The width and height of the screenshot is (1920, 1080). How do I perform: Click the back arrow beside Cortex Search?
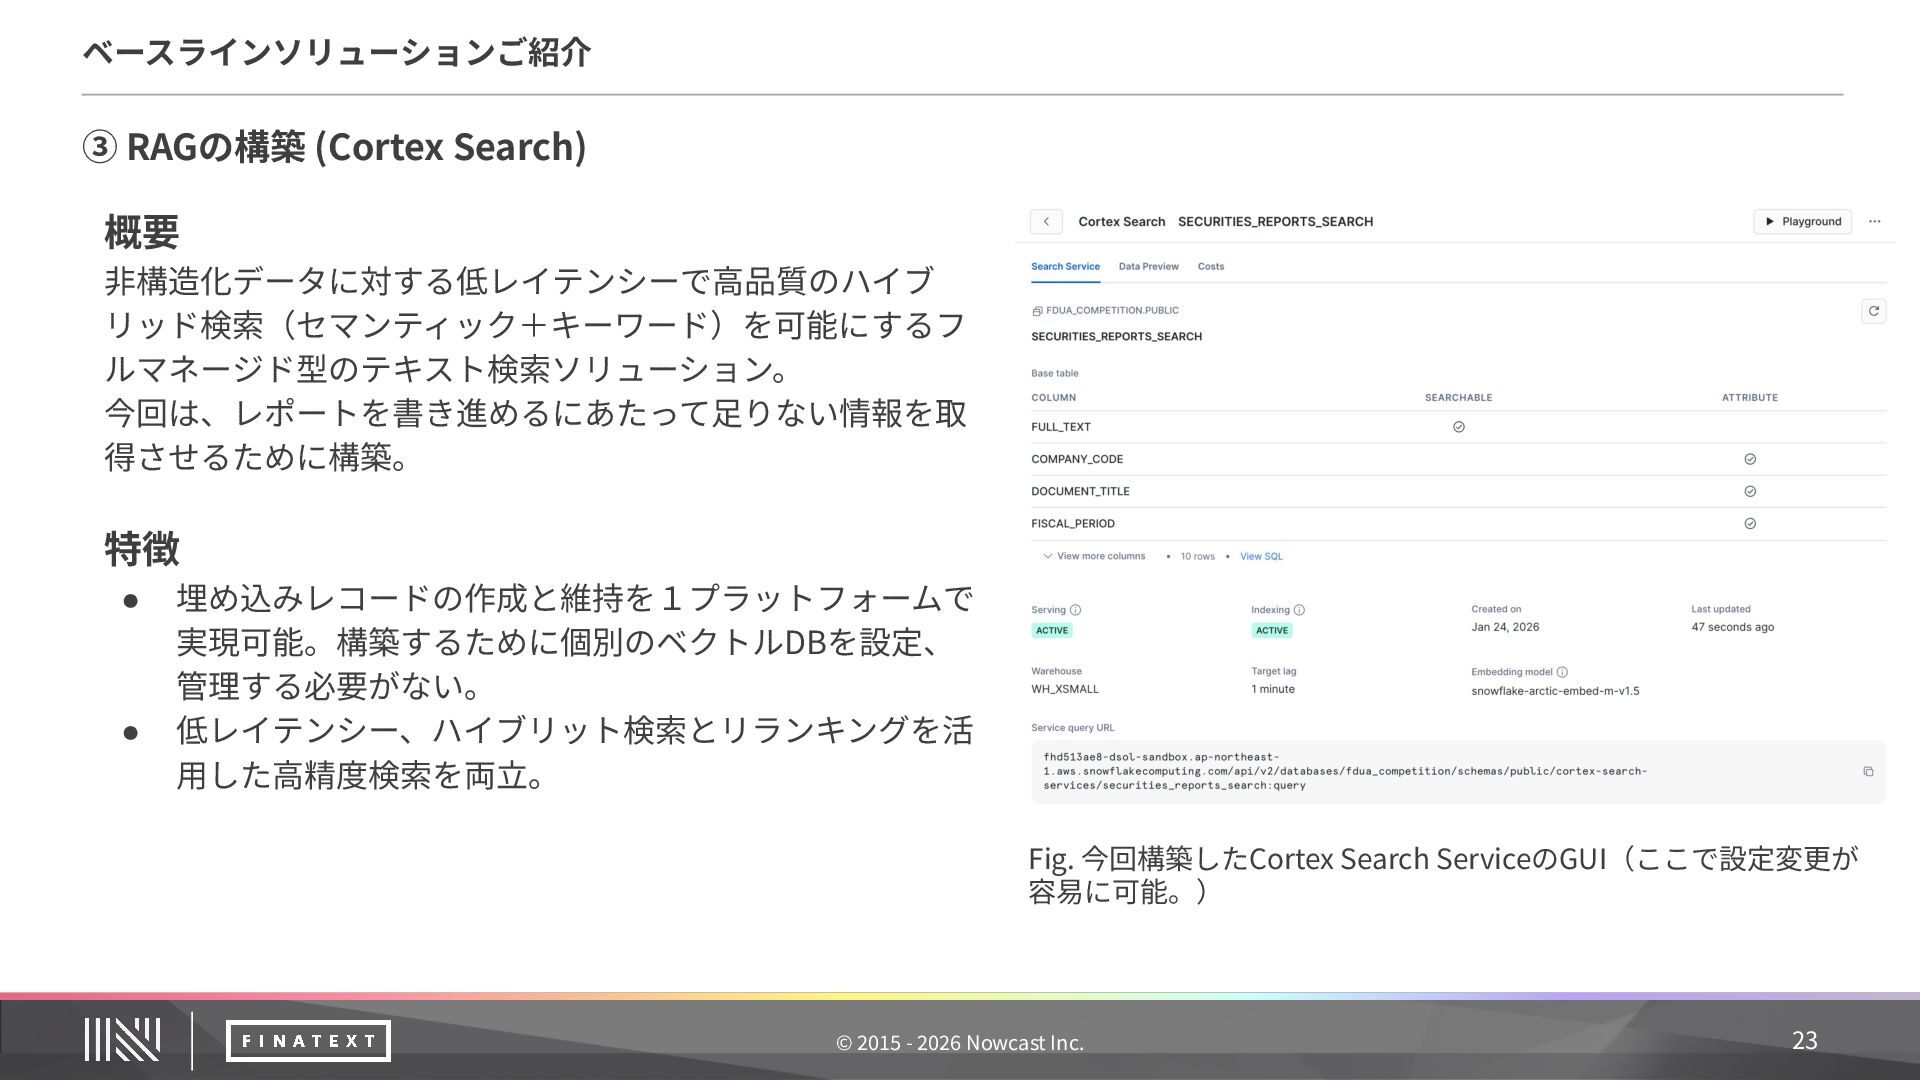pyautogui.click(x=1046, y=221)
